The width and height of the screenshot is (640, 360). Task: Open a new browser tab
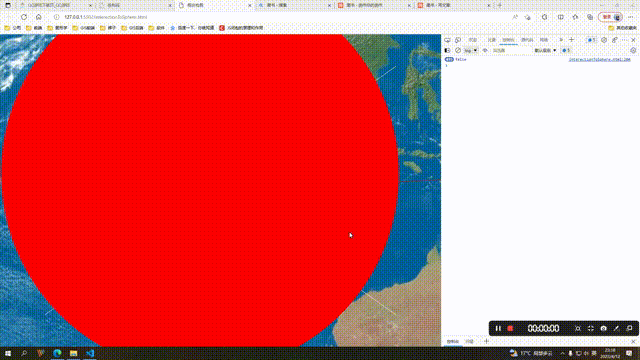point(500,5)
